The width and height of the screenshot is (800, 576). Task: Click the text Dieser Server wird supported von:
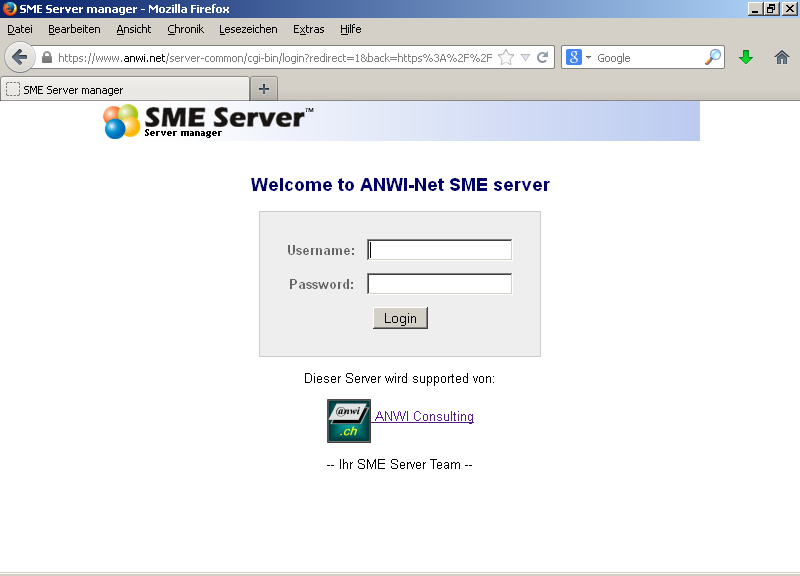399,379
